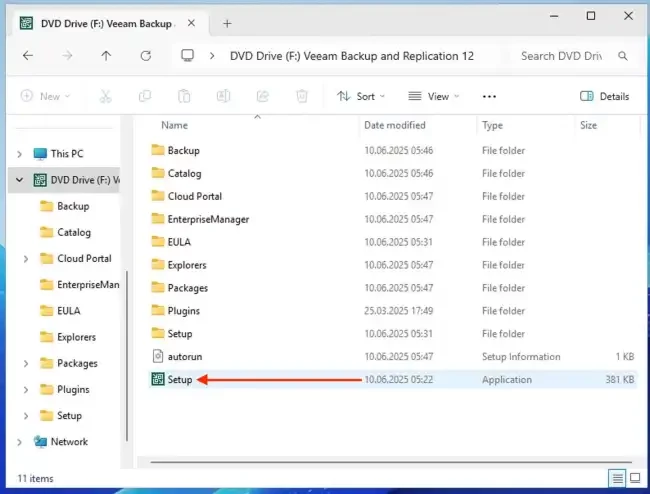Select EnterpriseMan in the navigation tree
This screenshot has height=494, width=650.
[88, 285]
